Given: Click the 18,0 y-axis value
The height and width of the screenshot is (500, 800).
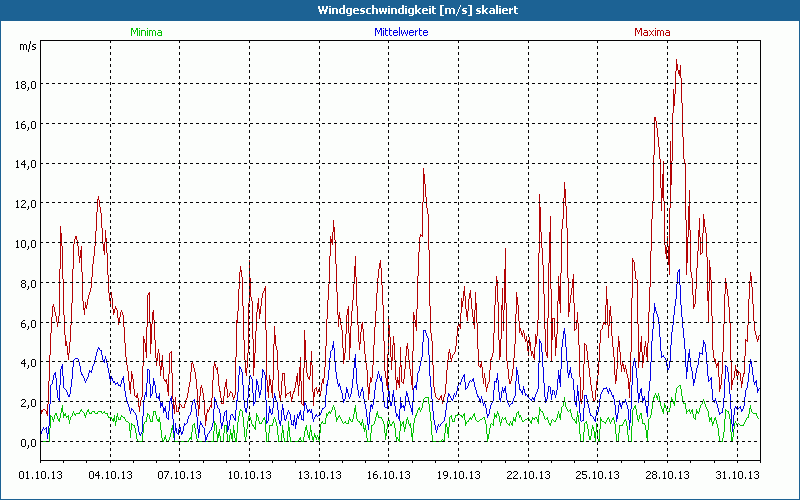Looking at the screenshot, I should 28,84.
